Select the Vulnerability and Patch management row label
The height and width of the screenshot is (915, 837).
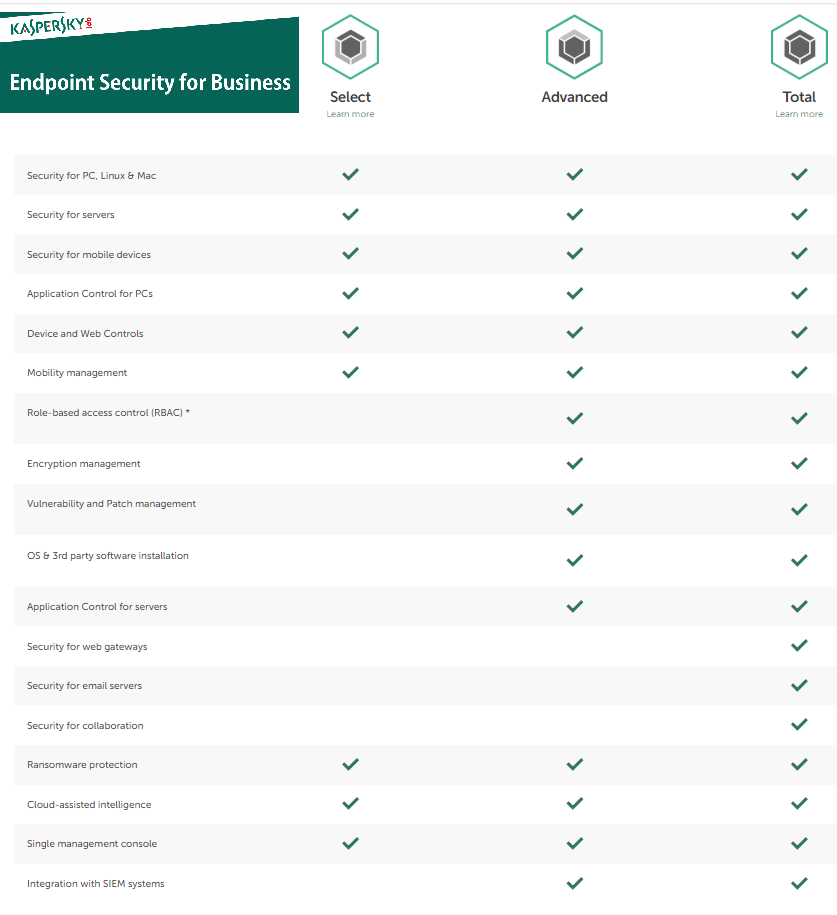111,504
